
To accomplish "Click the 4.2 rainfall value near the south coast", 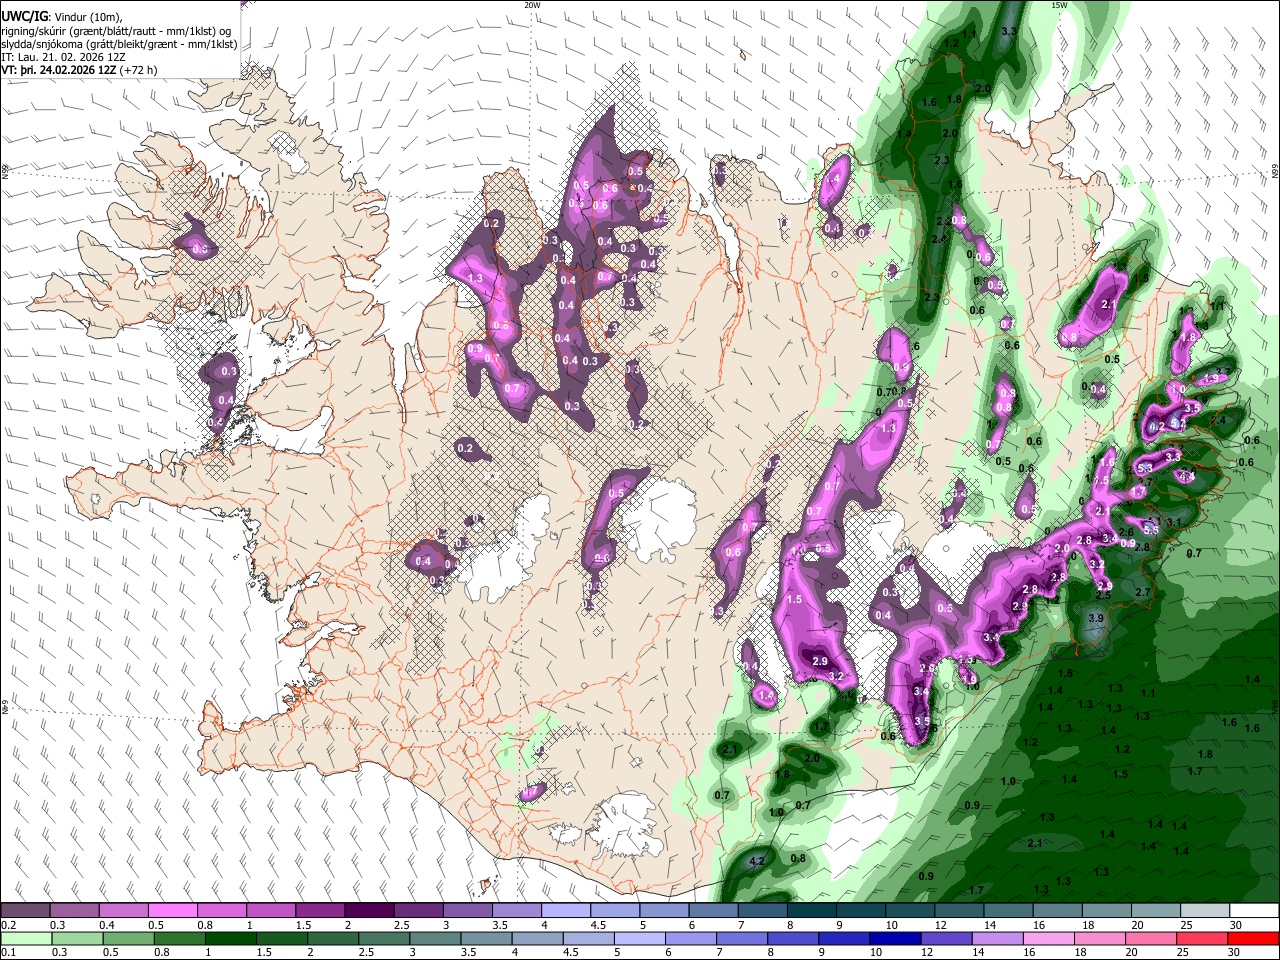I will click(x=756, y=861).
